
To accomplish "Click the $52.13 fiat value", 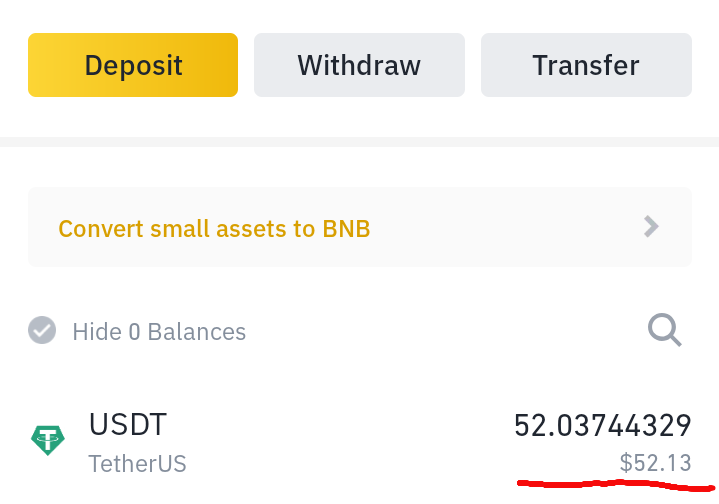I will pyautogui.click(x=655, y=462).
